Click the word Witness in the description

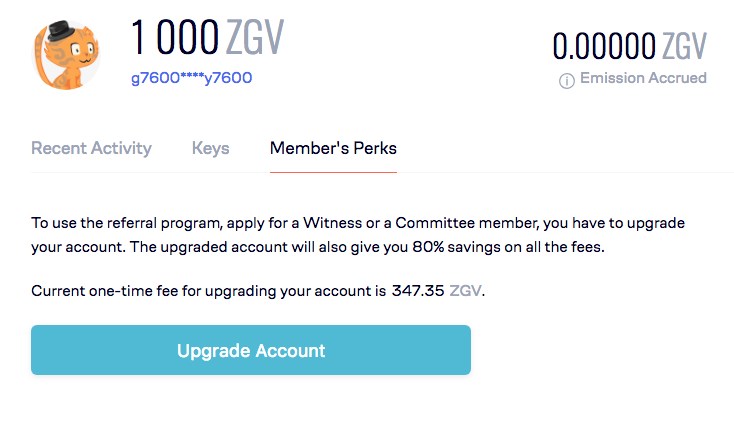point(332,223)
